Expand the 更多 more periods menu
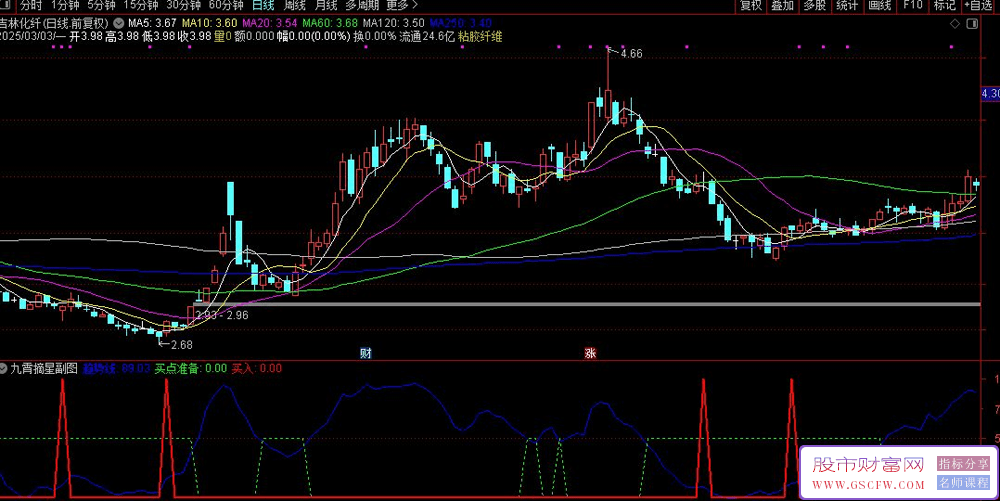The image size is (1000, 501). click(x=402, y=5)
